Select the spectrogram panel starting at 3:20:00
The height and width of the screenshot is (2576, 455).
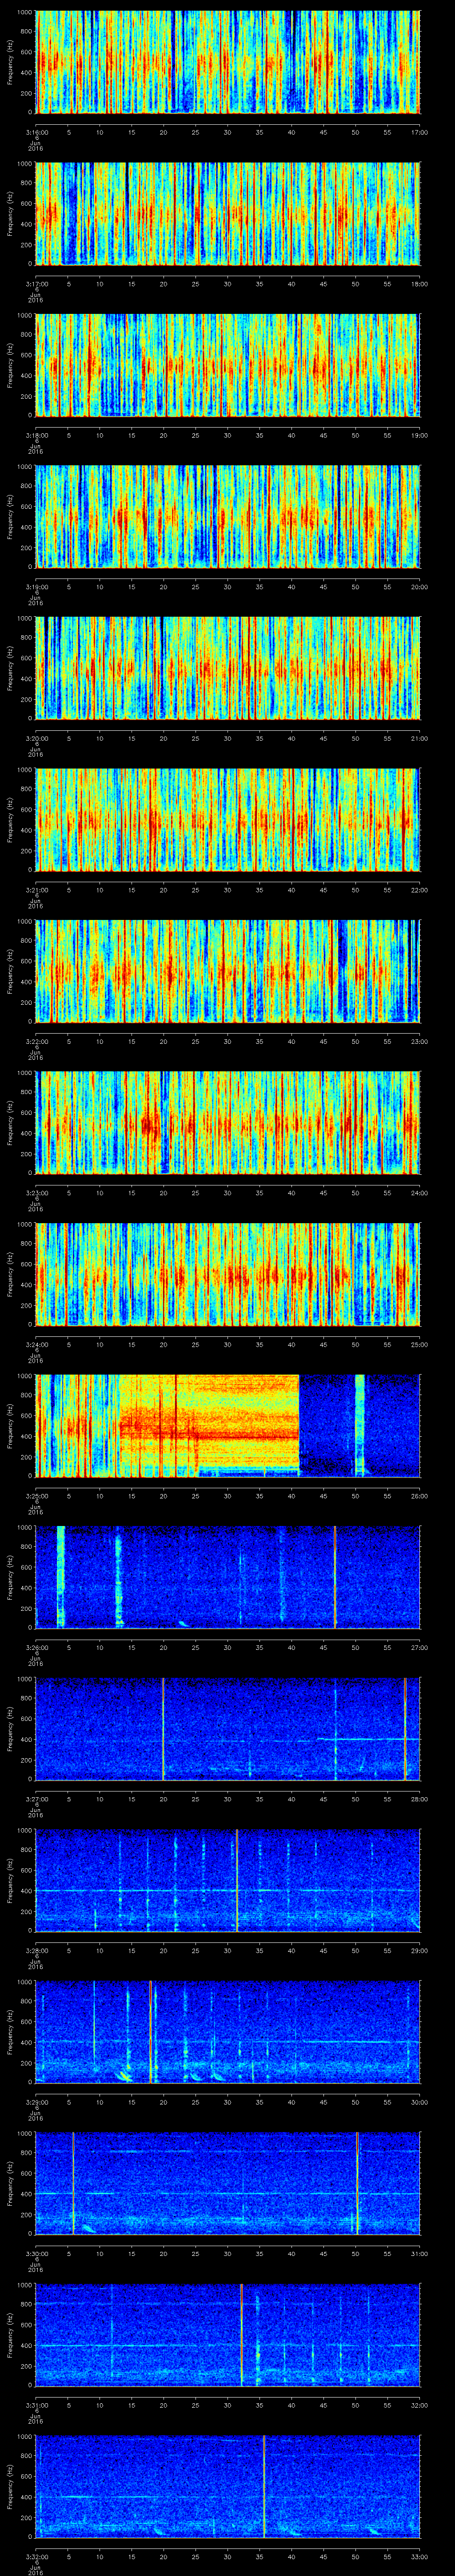227,668
